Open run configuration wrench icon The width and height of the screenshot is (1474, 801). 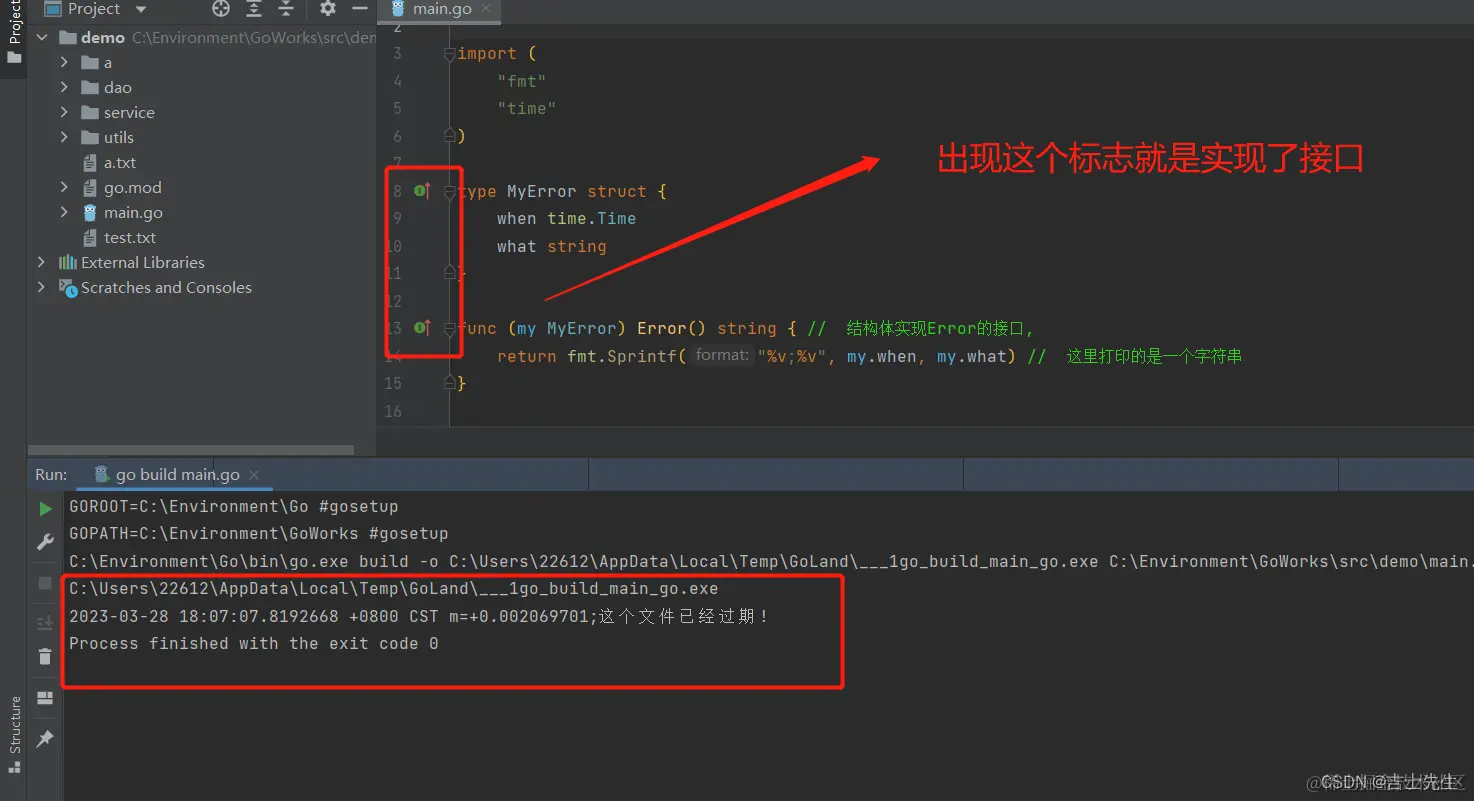(x=45, y=541)
